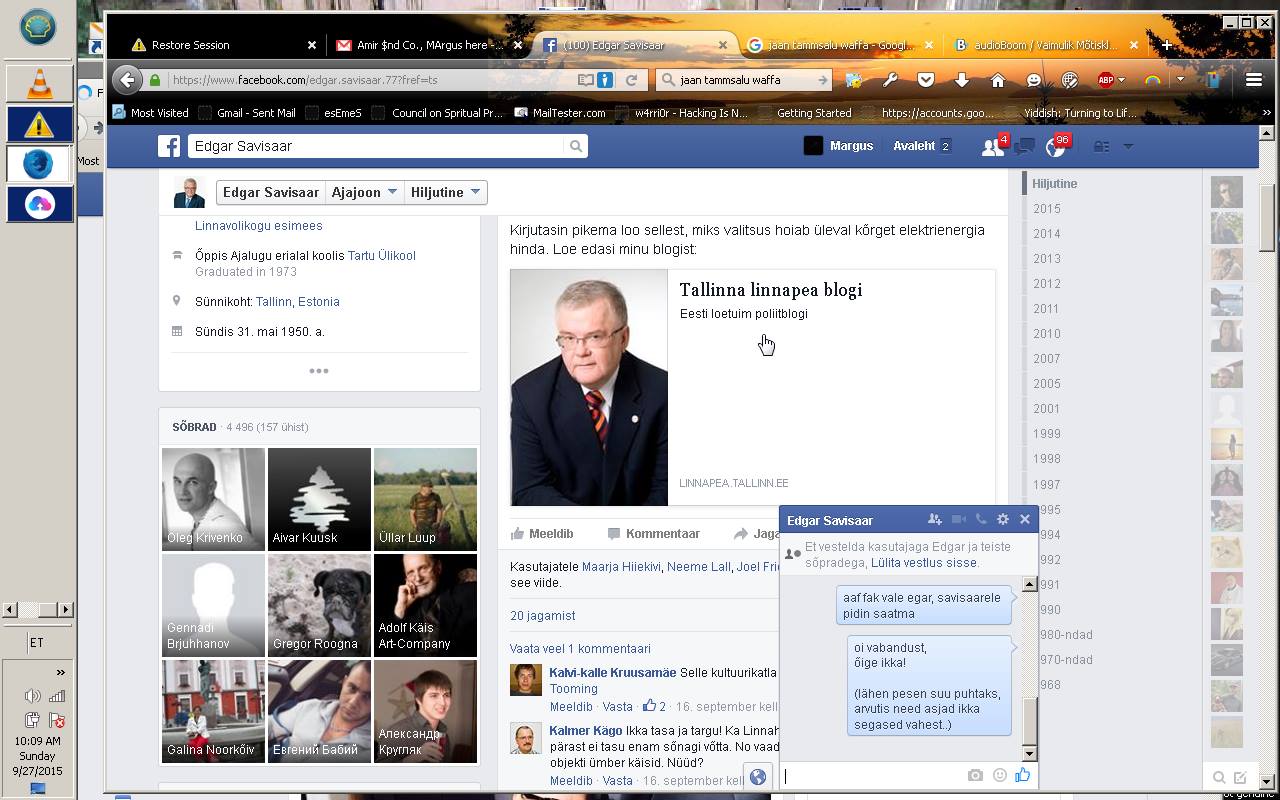Expand Facebook account dropdown arrow

click(x=1128, y=147)
